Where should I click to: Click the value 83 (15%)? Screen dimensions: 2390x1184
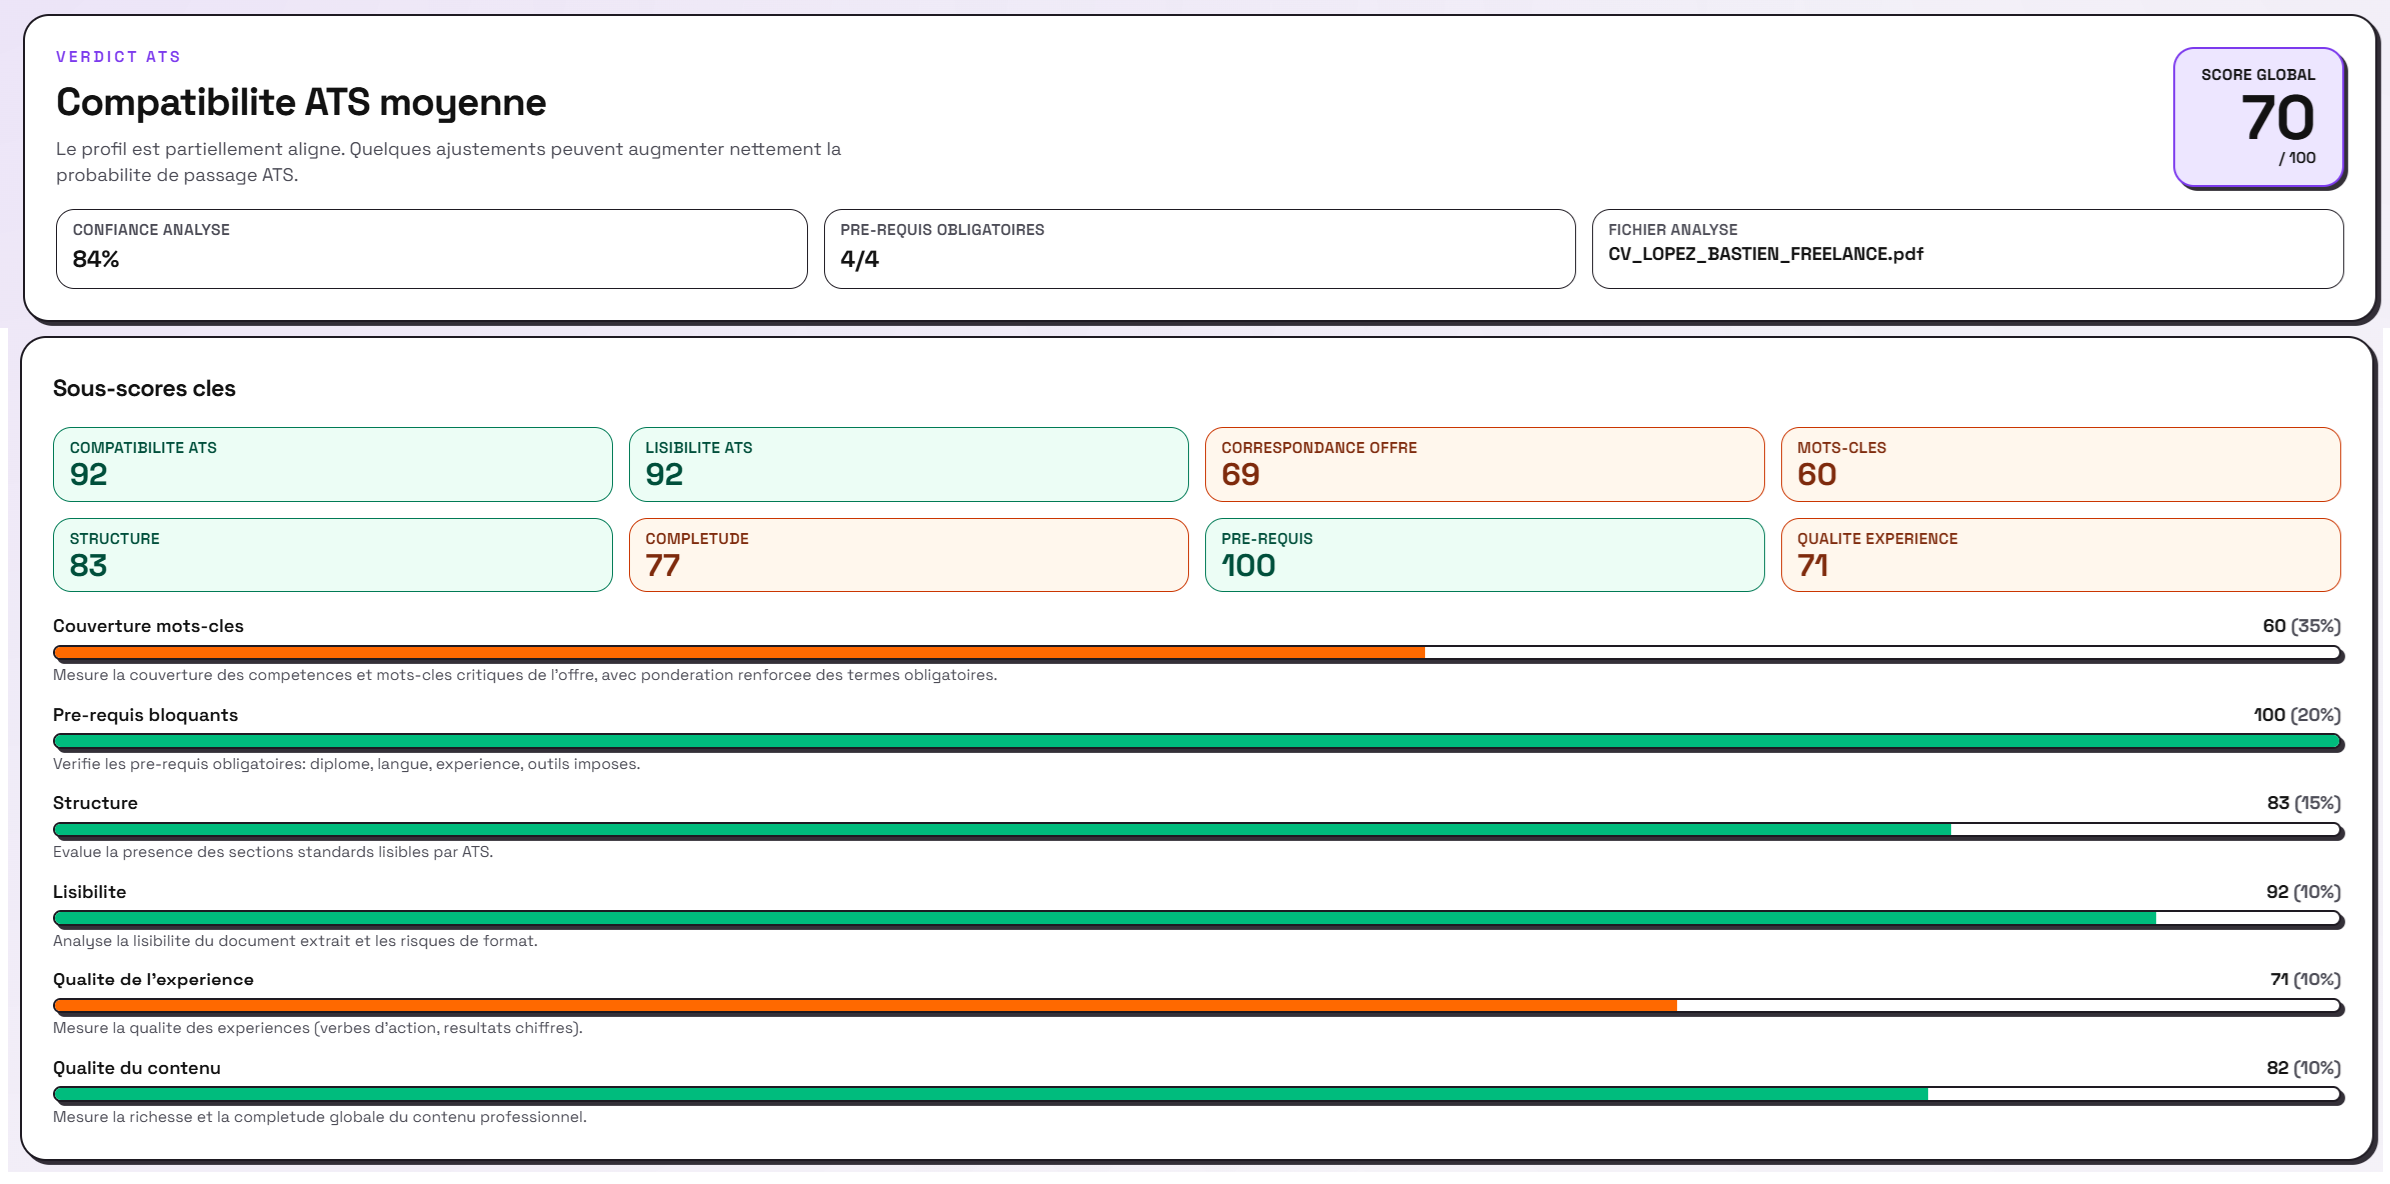[x=2303, y=803]
